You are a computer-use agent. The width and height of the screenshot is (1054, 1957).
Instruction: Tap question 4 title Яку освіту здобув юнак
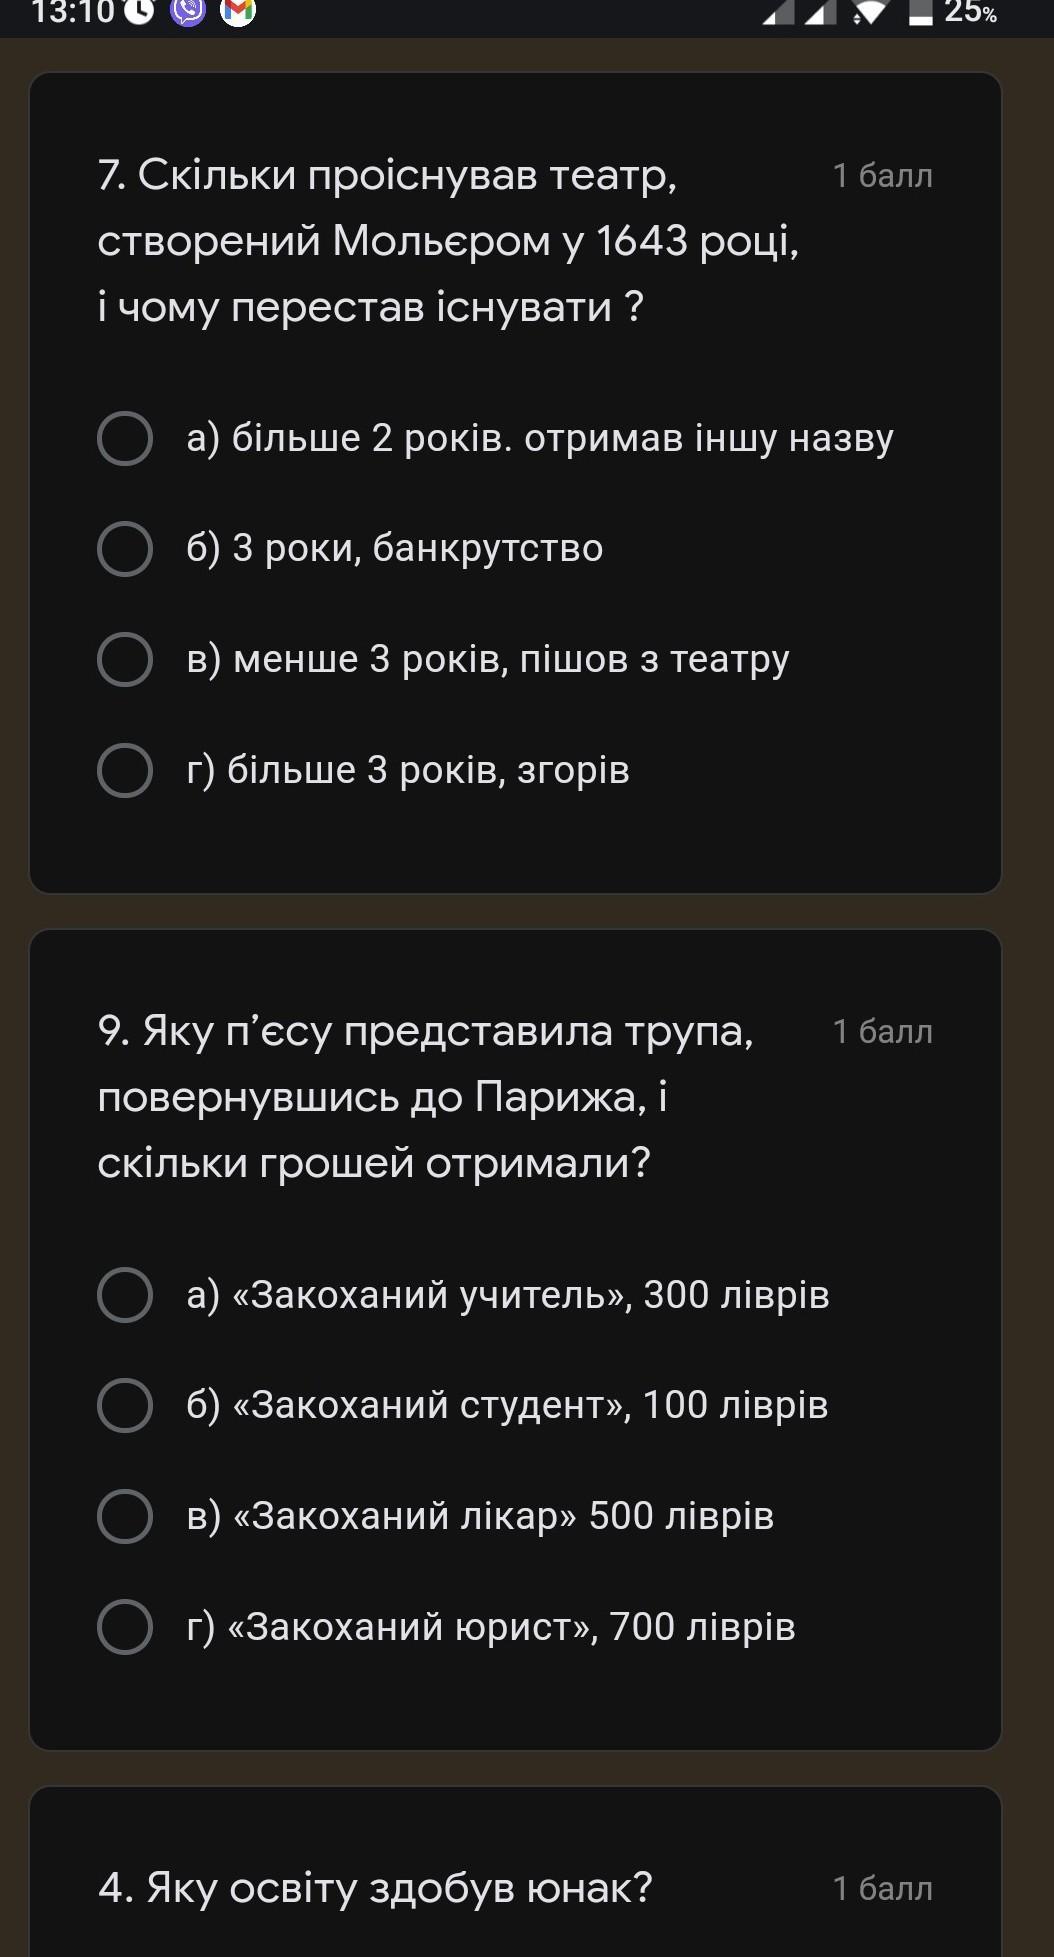[375, 1888]
